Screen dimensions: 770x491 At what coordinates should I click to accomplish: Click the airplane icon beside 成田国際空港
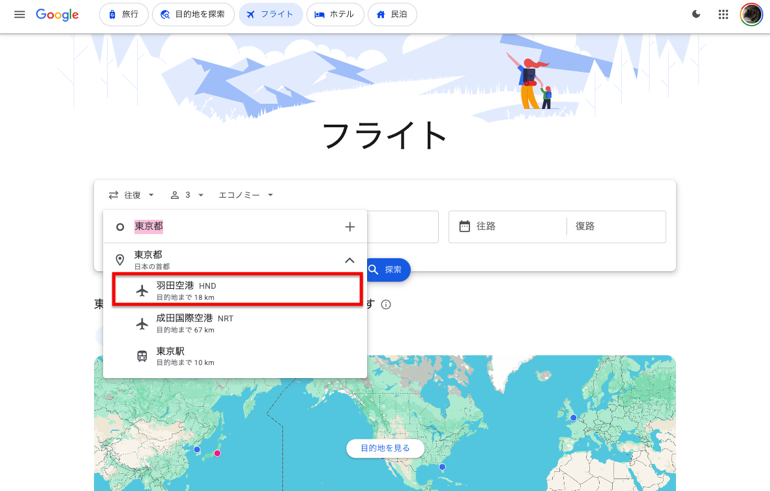pyautogui.click(x=142, y=324)
